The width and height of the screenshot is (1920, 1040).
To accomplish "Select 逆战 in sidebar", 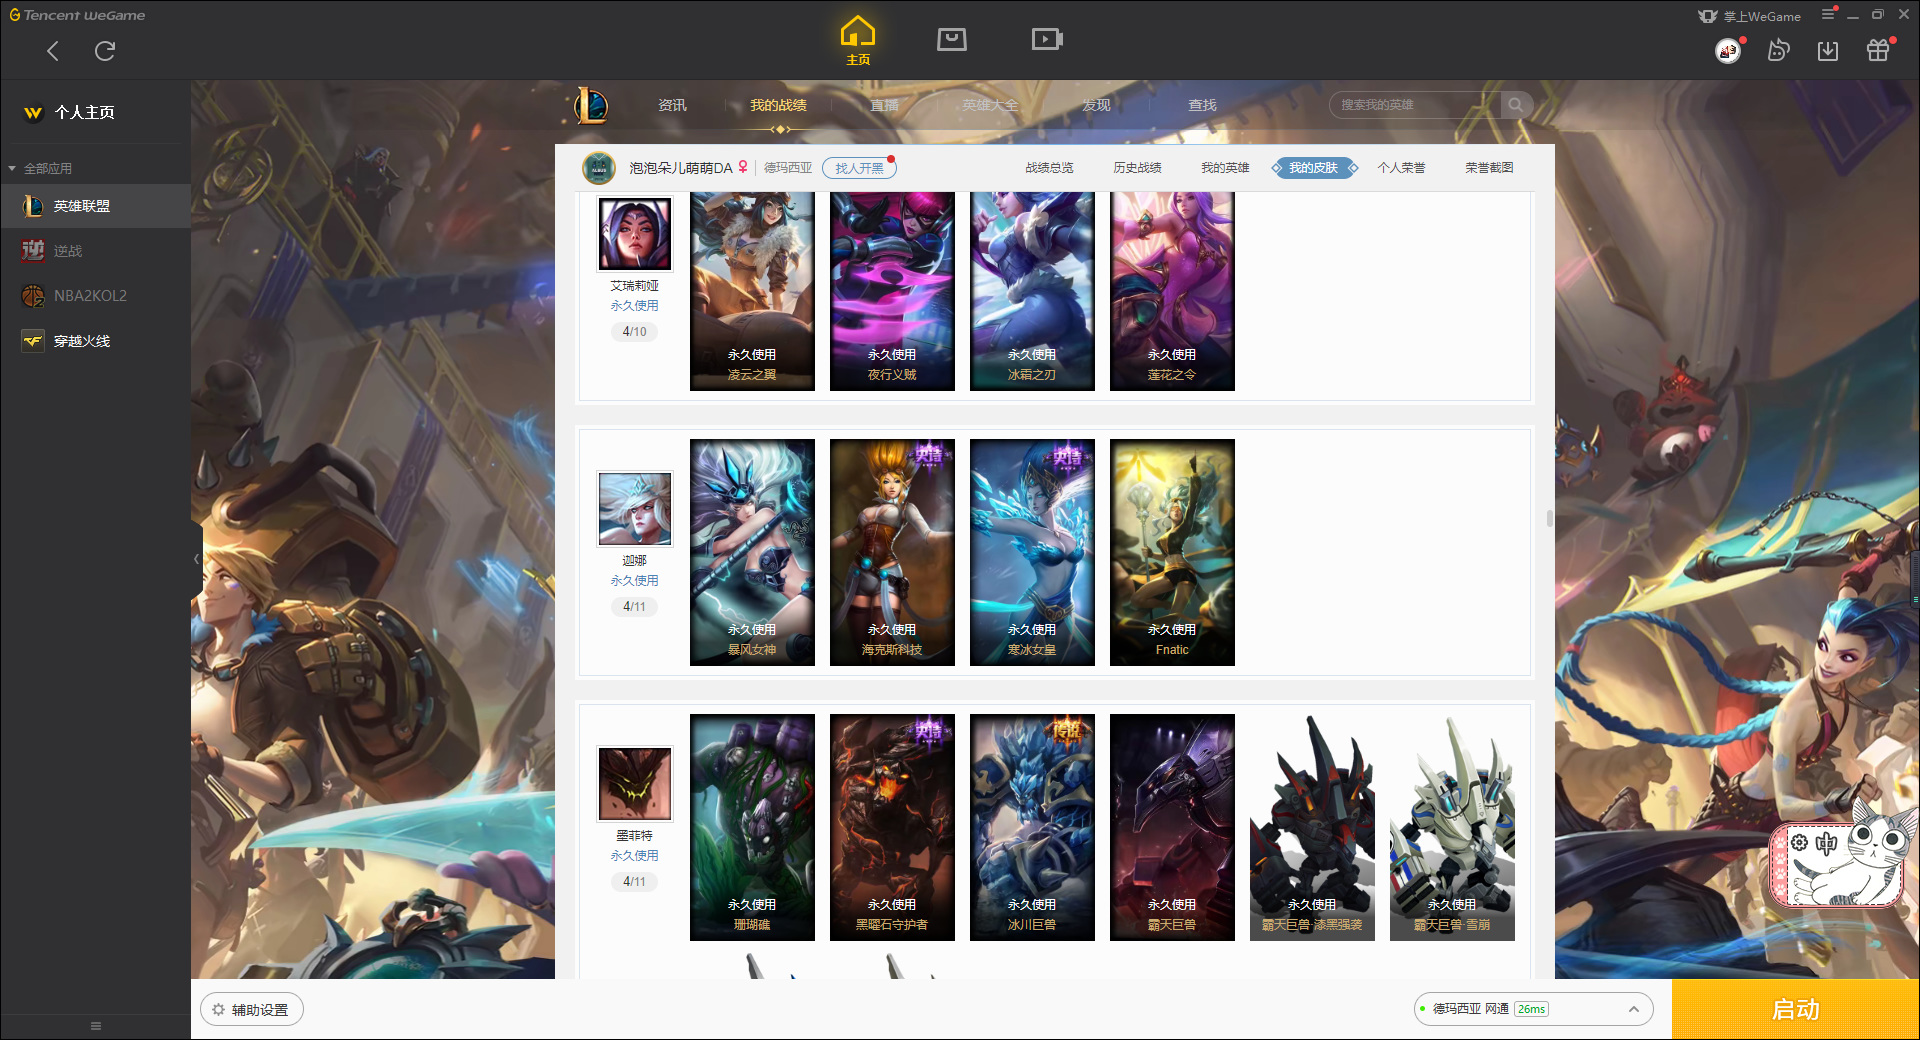I will pyautogui.click(x=95, y=251).
